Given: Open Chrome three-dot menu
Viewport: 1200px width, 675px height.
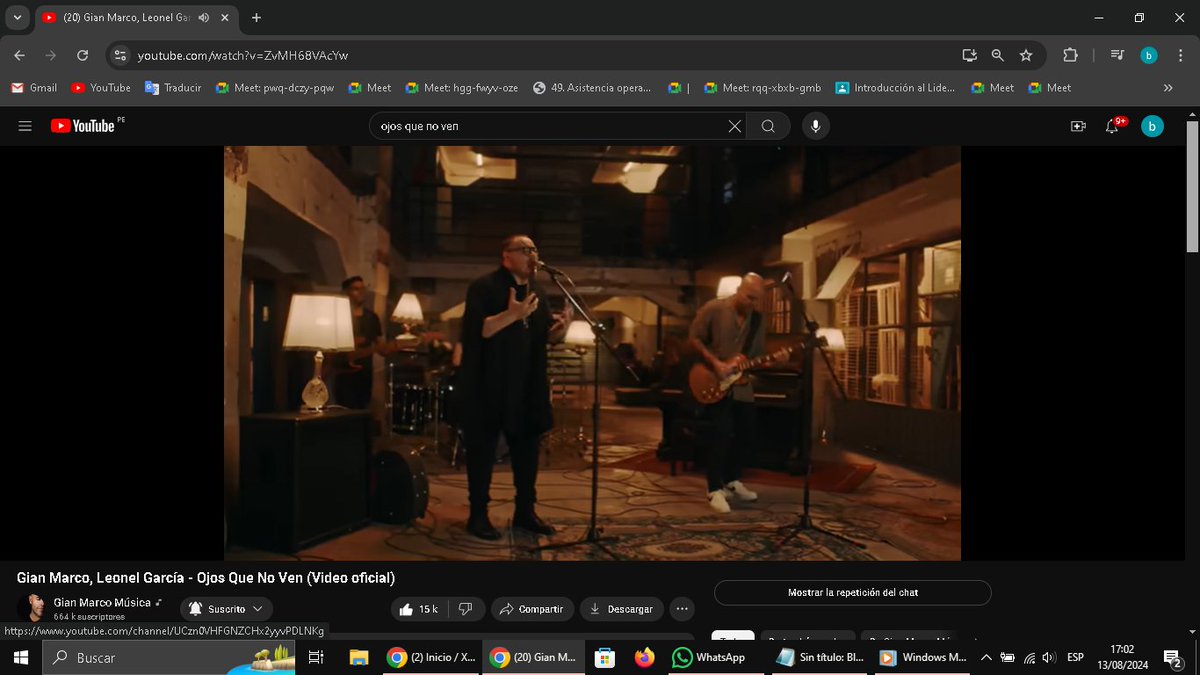Looking at the screenshot, I should click(1179, 56).
